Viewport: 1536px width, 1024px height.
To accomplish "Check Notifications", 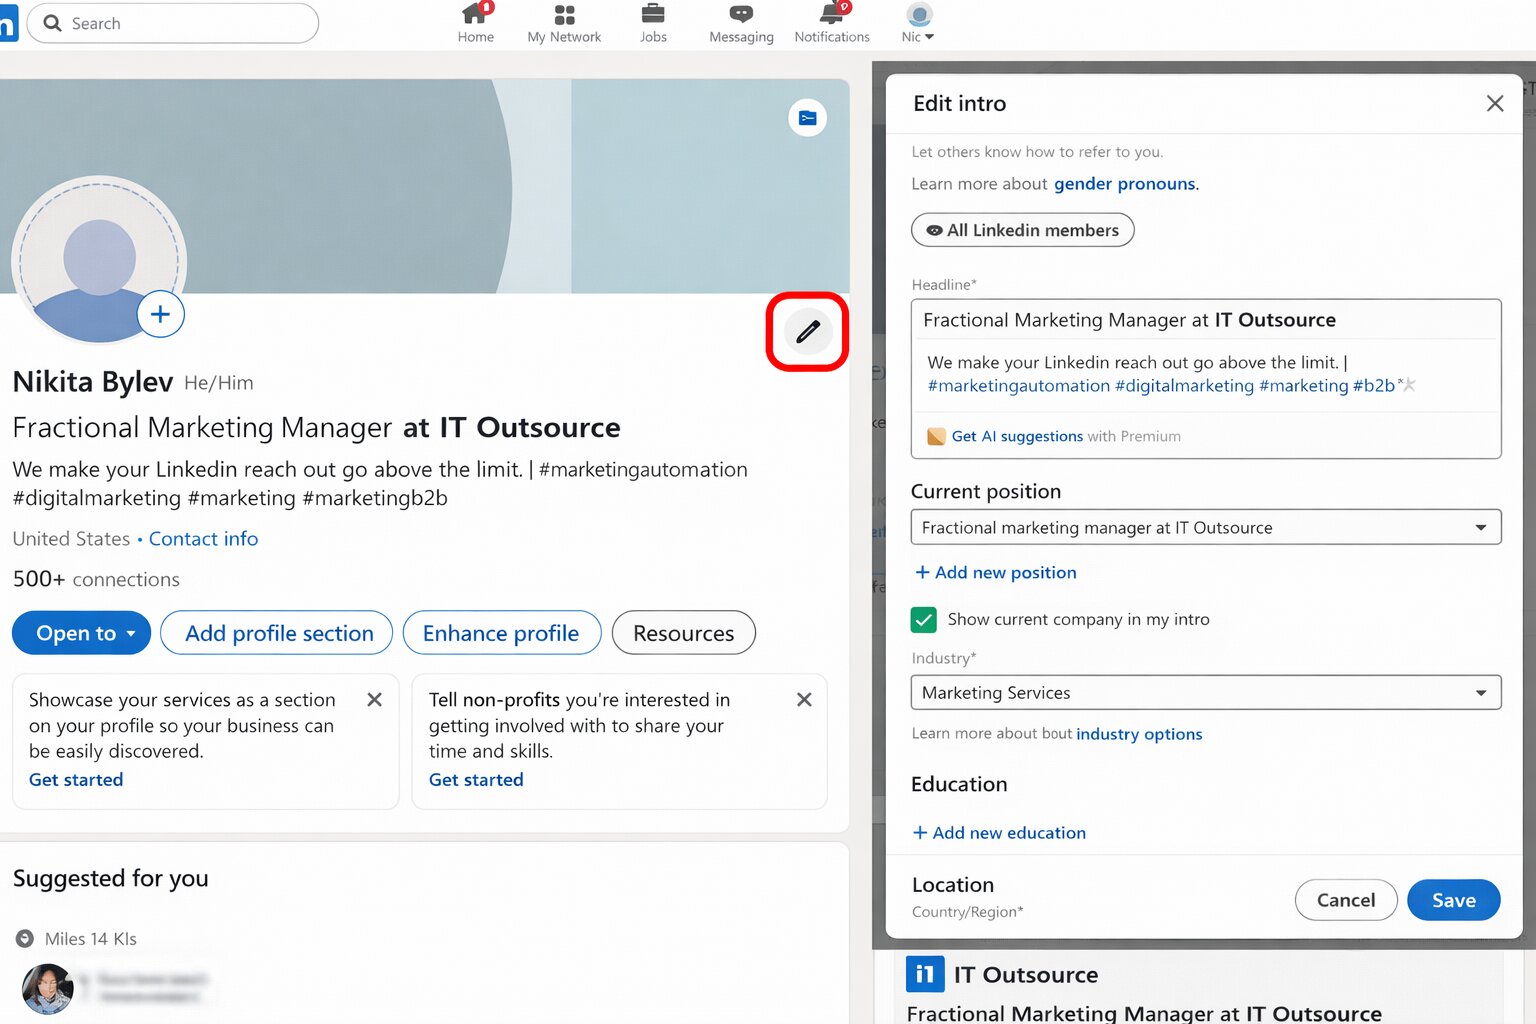I will [x=831, y=22].
